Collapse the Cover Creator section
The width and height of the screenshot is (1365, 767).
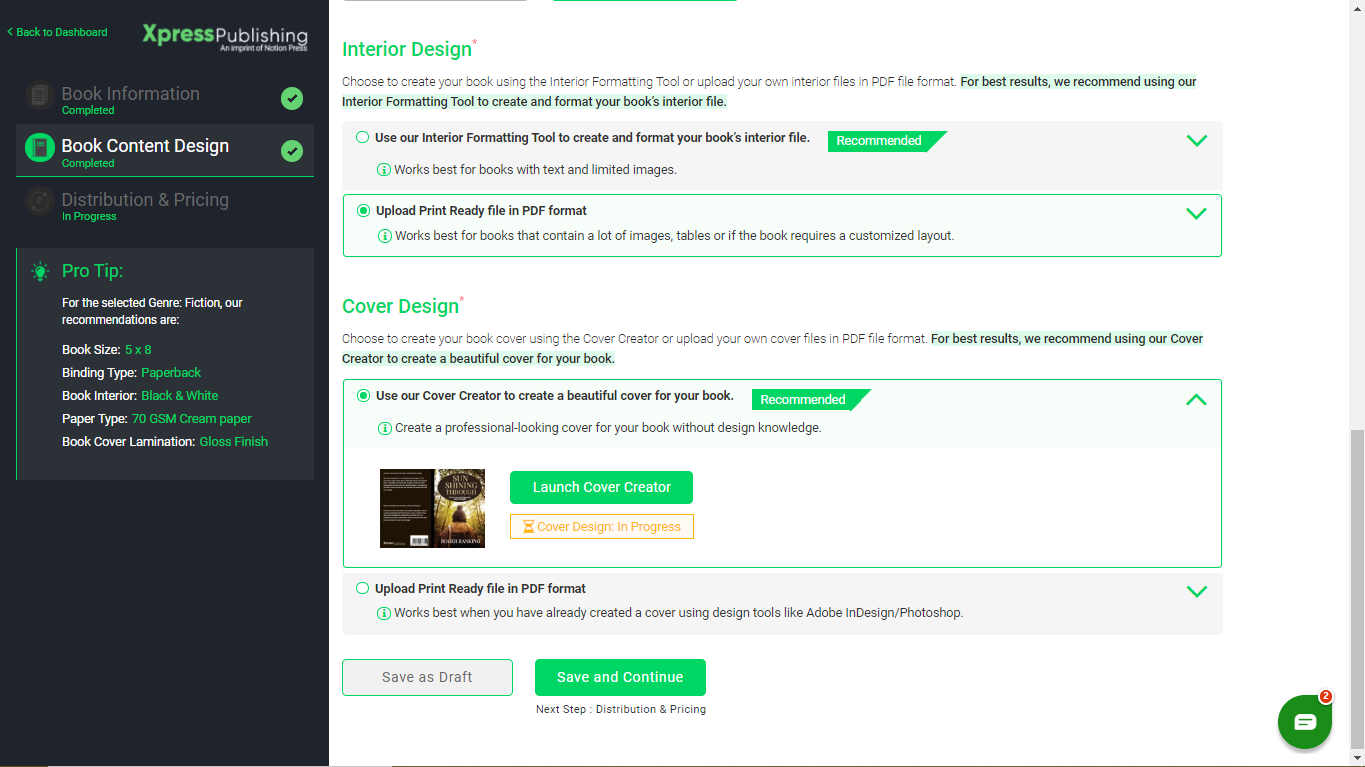1196,399
